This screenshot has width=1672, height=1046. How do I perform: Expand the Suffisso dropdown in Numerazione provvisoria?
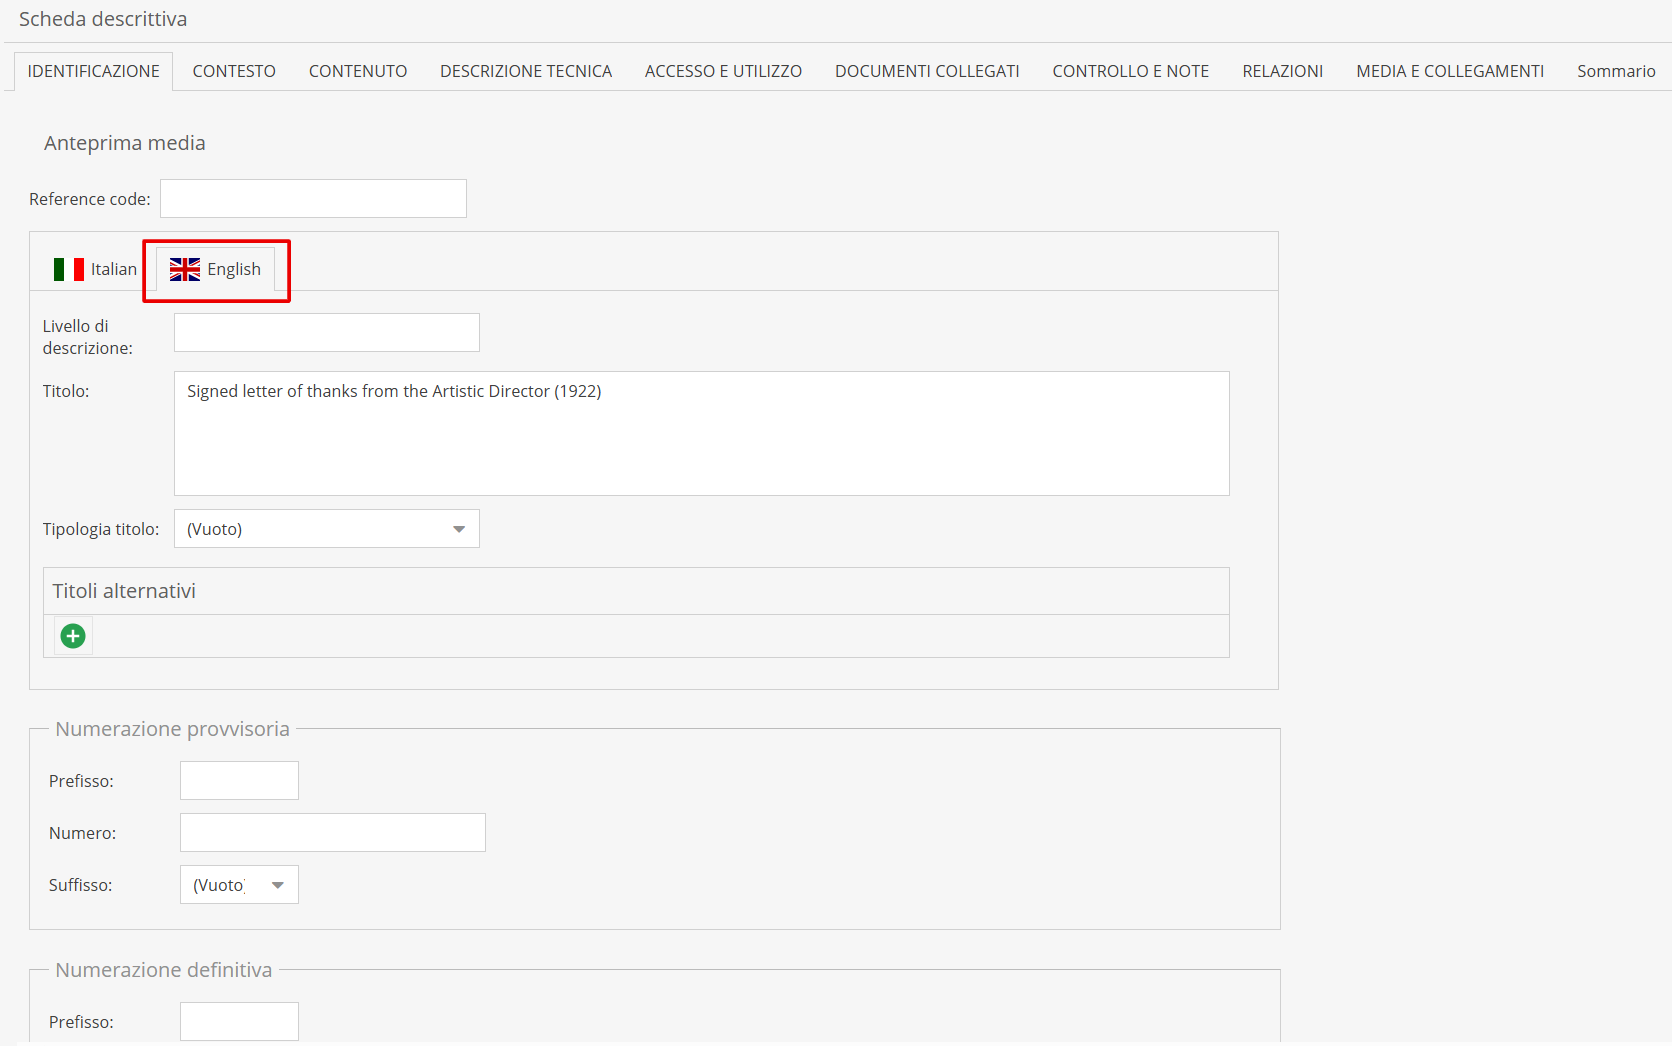(239, 885)
